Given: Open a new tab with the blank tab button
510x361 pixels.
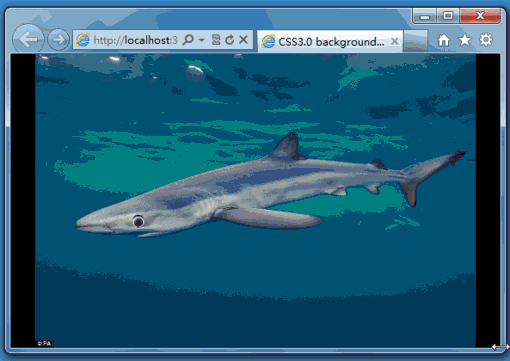Looking at the screenshot, I should 415,41.
